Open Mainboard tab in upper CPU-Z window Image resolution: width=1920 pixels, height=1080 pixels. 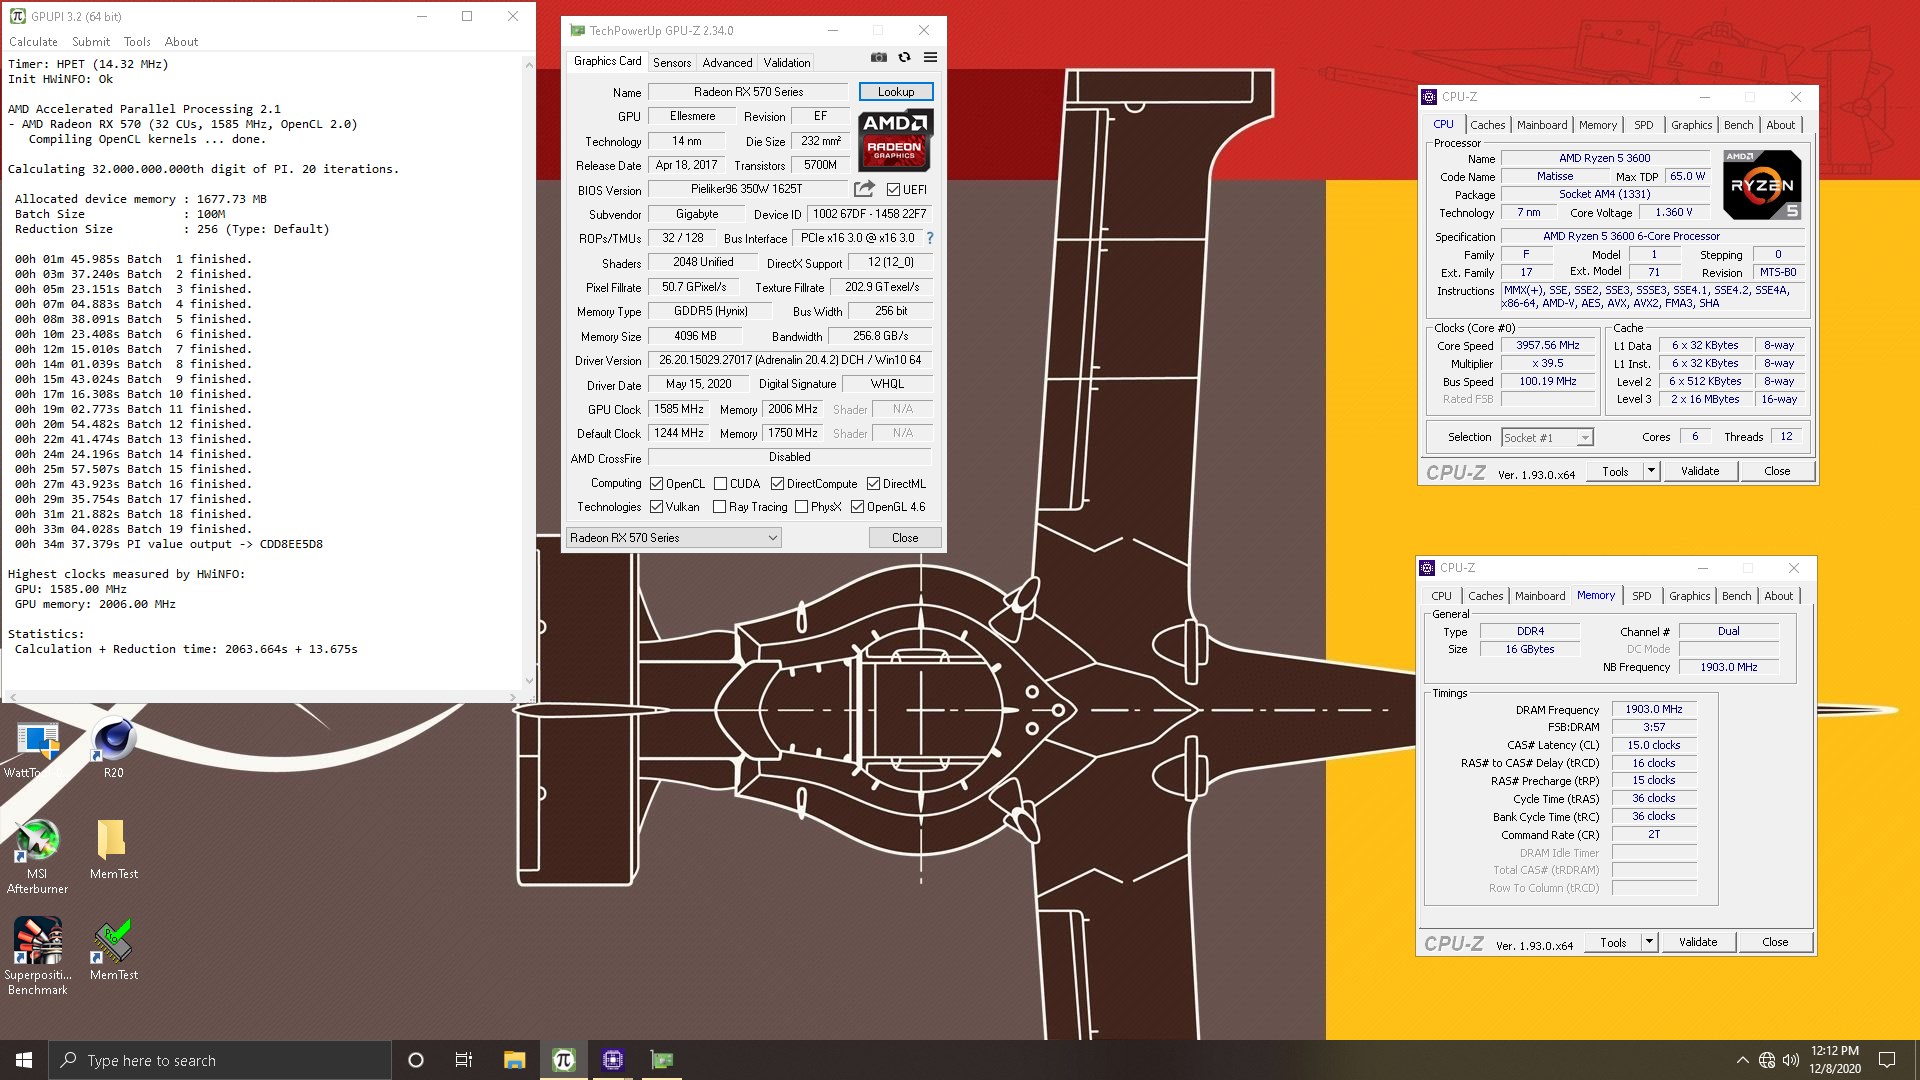1542,125
